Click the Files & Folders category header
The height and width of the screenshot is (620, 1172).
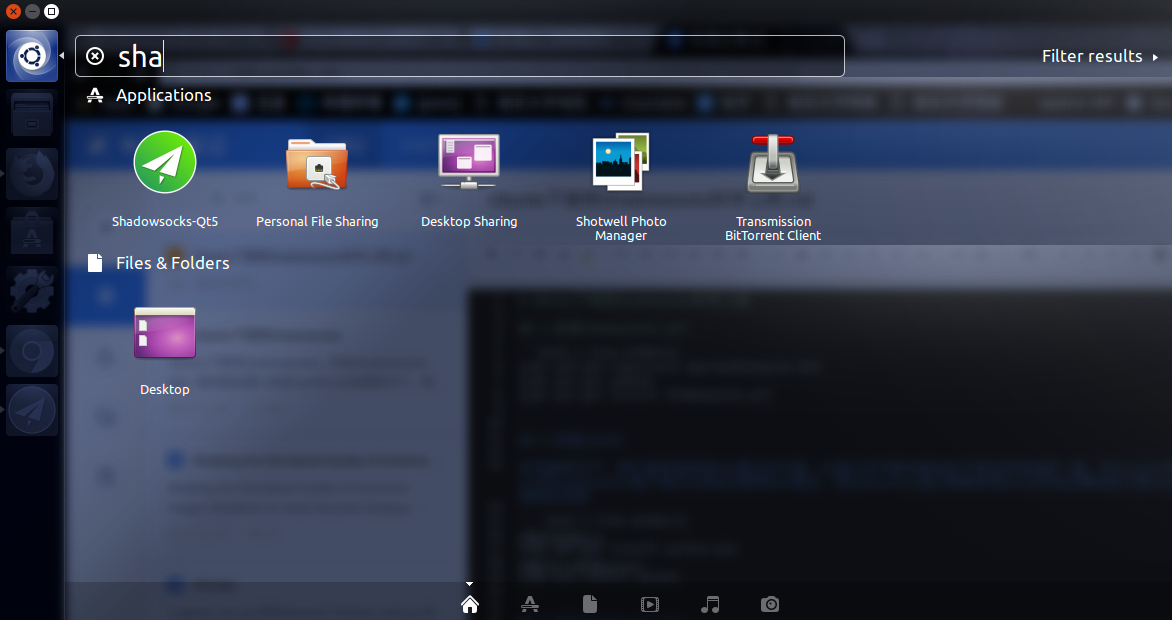point(158,263)
